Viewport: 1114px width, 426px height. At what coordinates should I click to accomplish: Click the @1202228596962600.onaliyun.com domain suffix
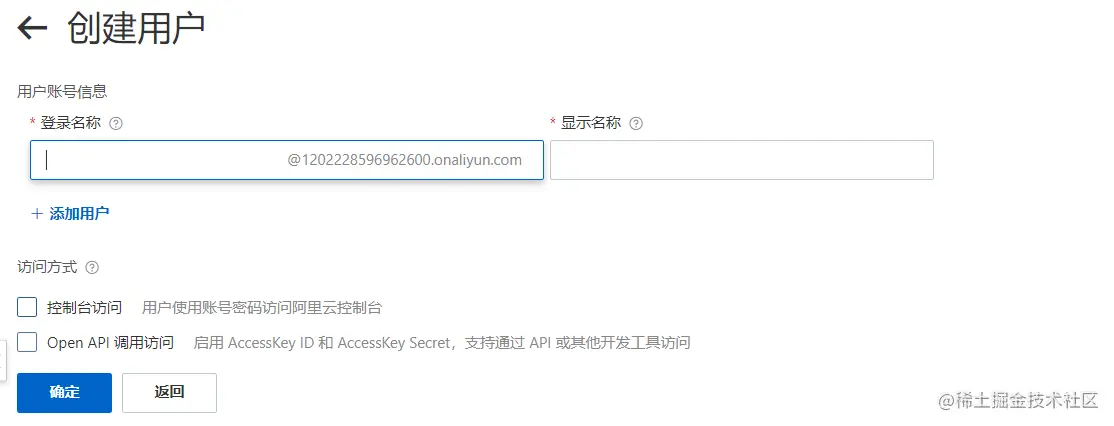click(x=404, y=160)
